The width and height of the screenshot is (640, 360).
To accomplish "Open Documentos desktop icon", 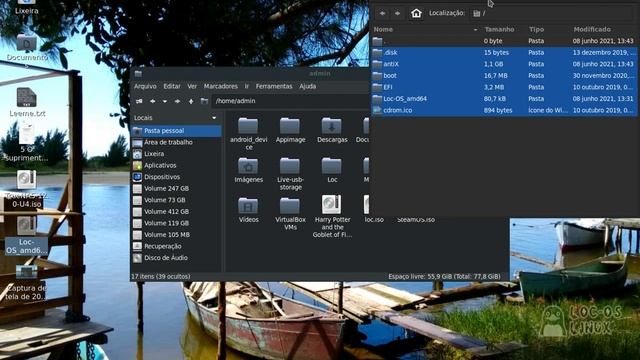I will pyautogui.click(x=27, y=49).
